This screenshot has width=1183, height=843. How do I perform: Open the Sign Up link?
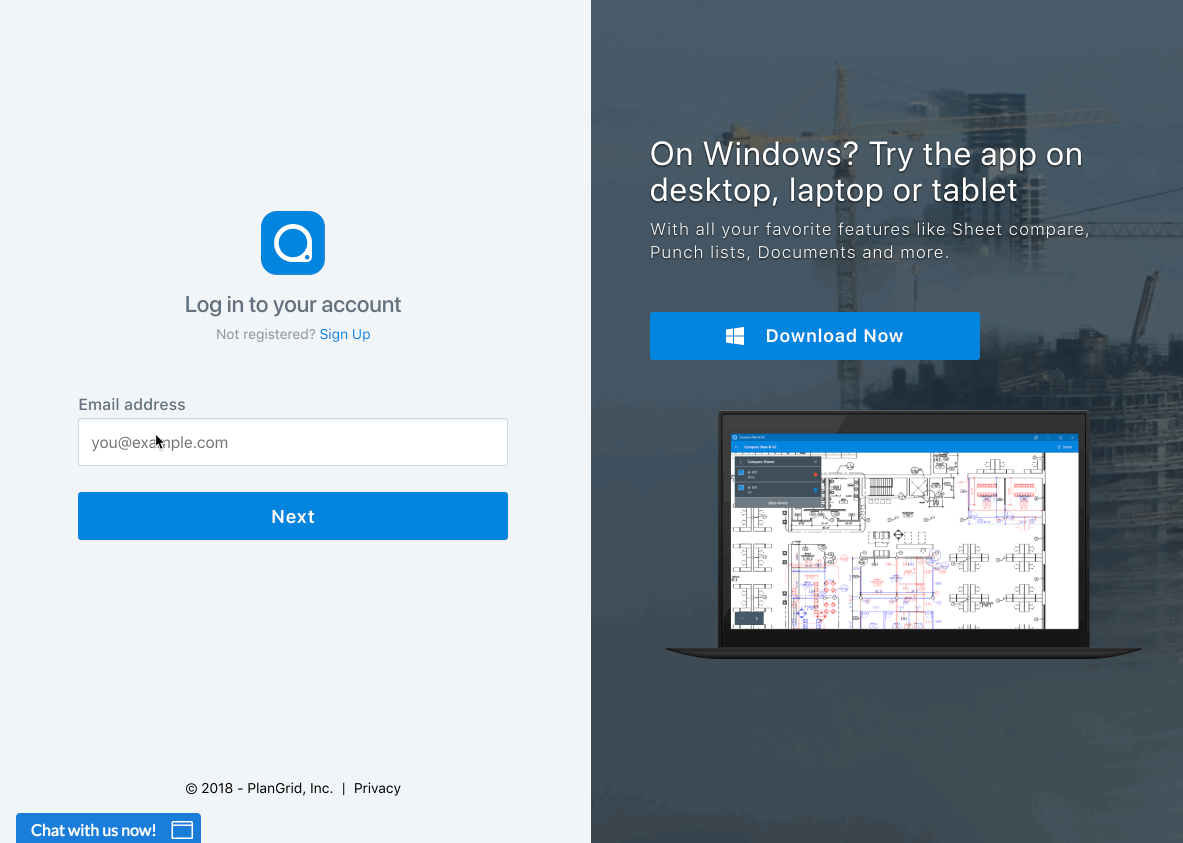pos(345,334)
